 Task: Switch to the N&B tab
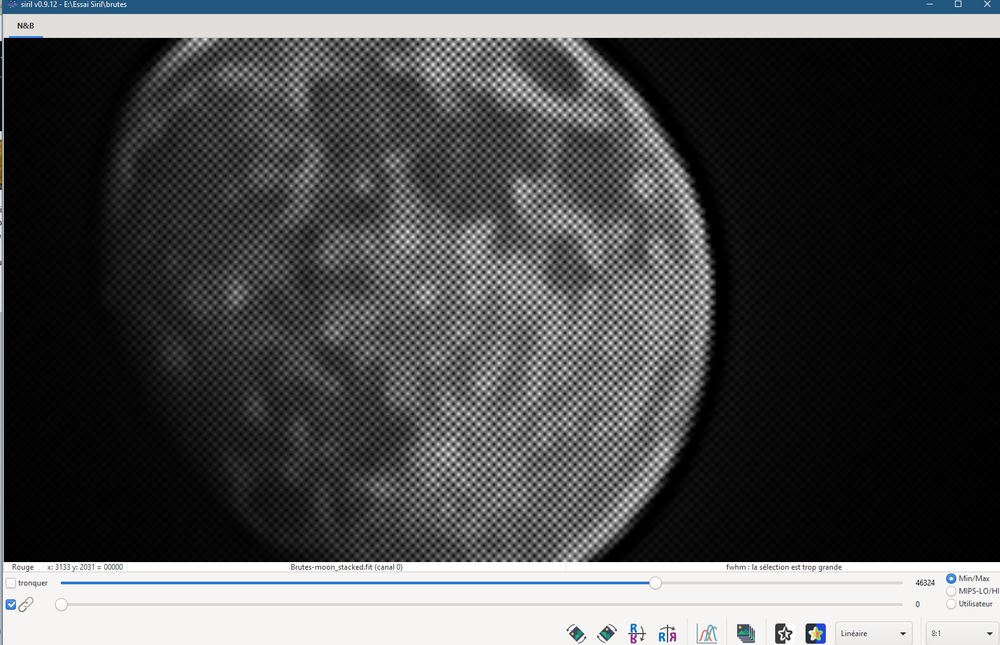(x=26, y=26)
